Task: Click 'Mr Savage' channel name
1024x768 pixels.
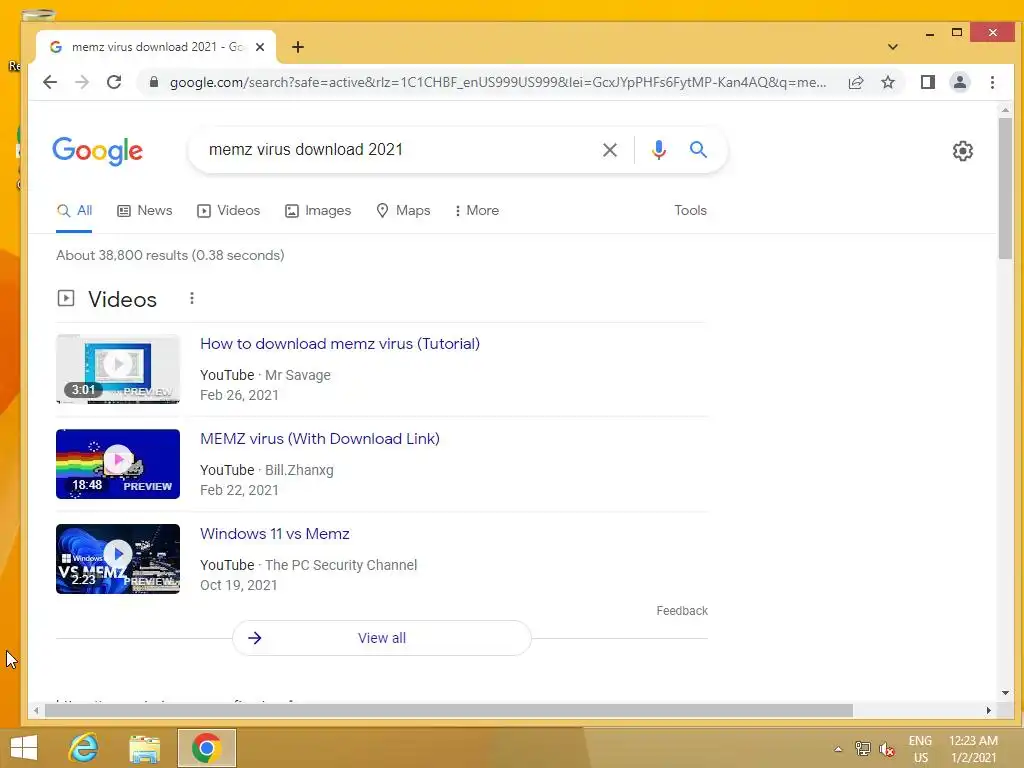Action: tap(298, 375)
